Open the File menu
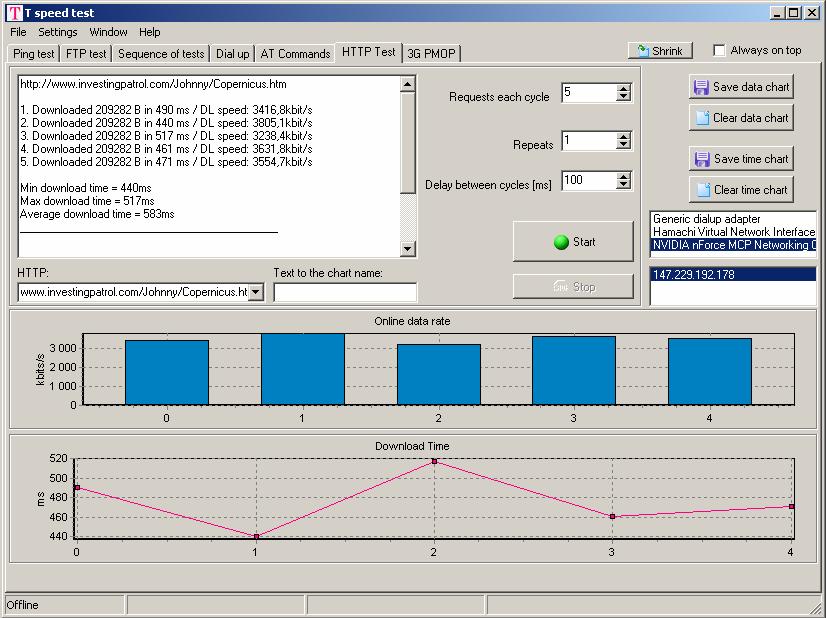The image size is (826, 618). 18,32
